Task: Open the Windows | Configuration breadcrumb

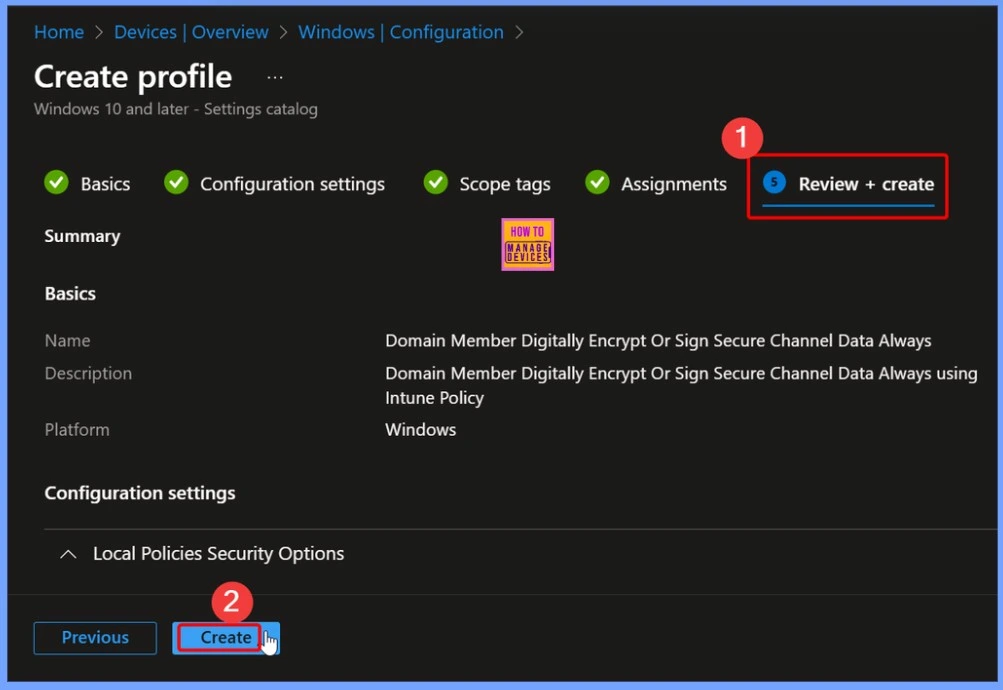Action: (400, 32)
